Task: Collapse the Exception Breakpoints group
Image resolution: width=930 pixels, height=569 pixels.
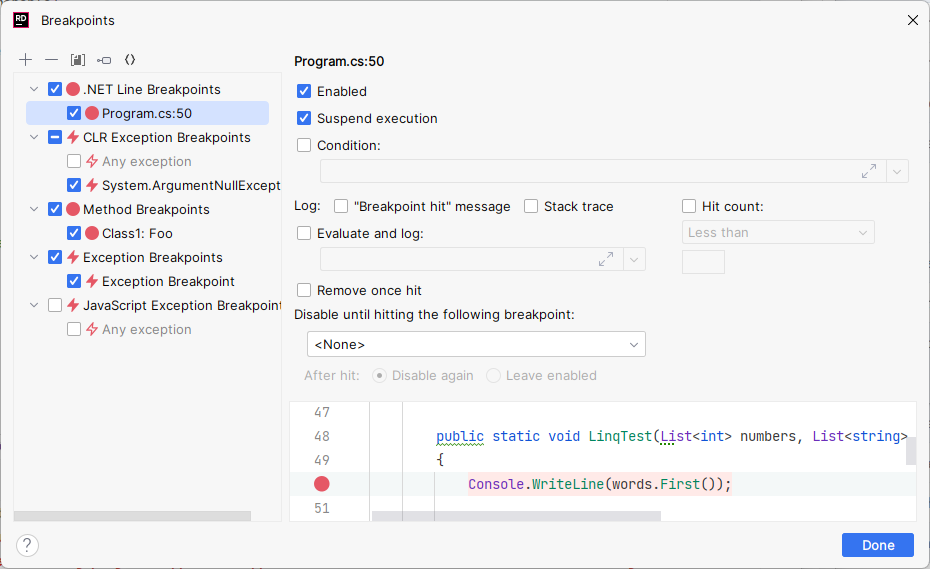Action: click(x=34, y=257)
